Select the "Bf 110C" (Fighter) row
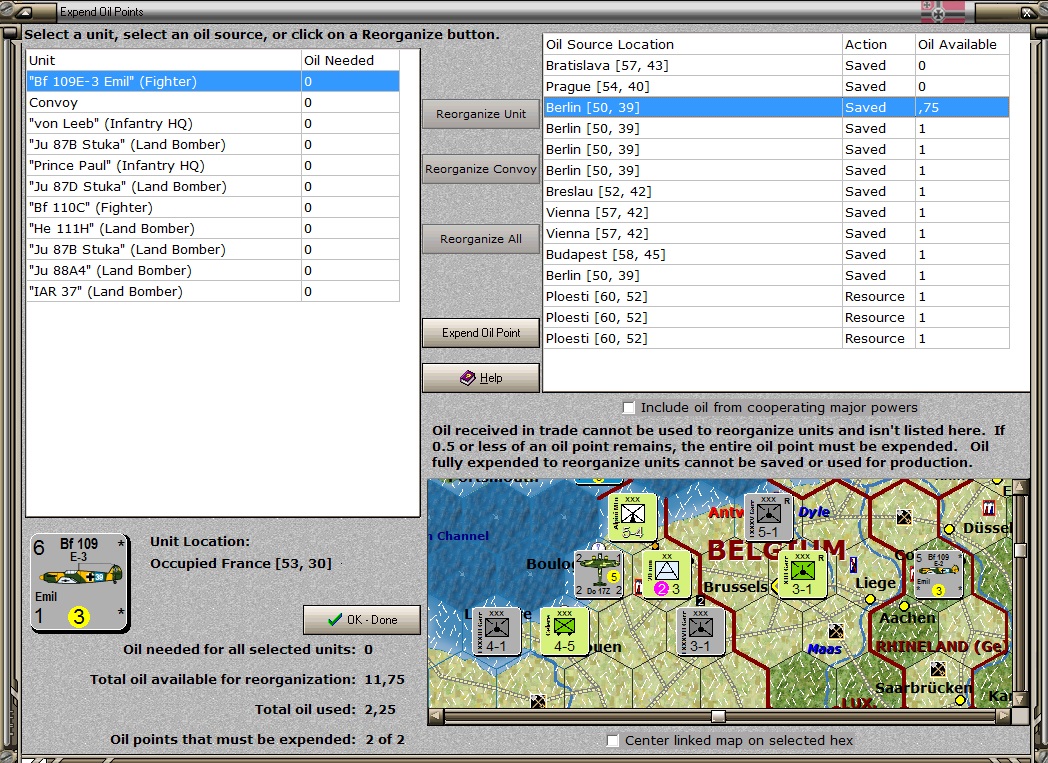The width and height of the screenshot is (1048, 763). point(213,208)
